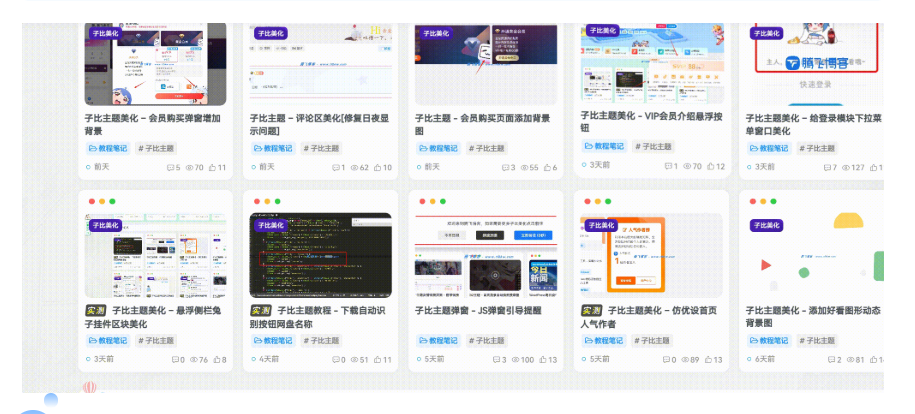Open comments on 仿优设首页人气作者 card
This screenshot has height=414, width=915.
(667, 360)
